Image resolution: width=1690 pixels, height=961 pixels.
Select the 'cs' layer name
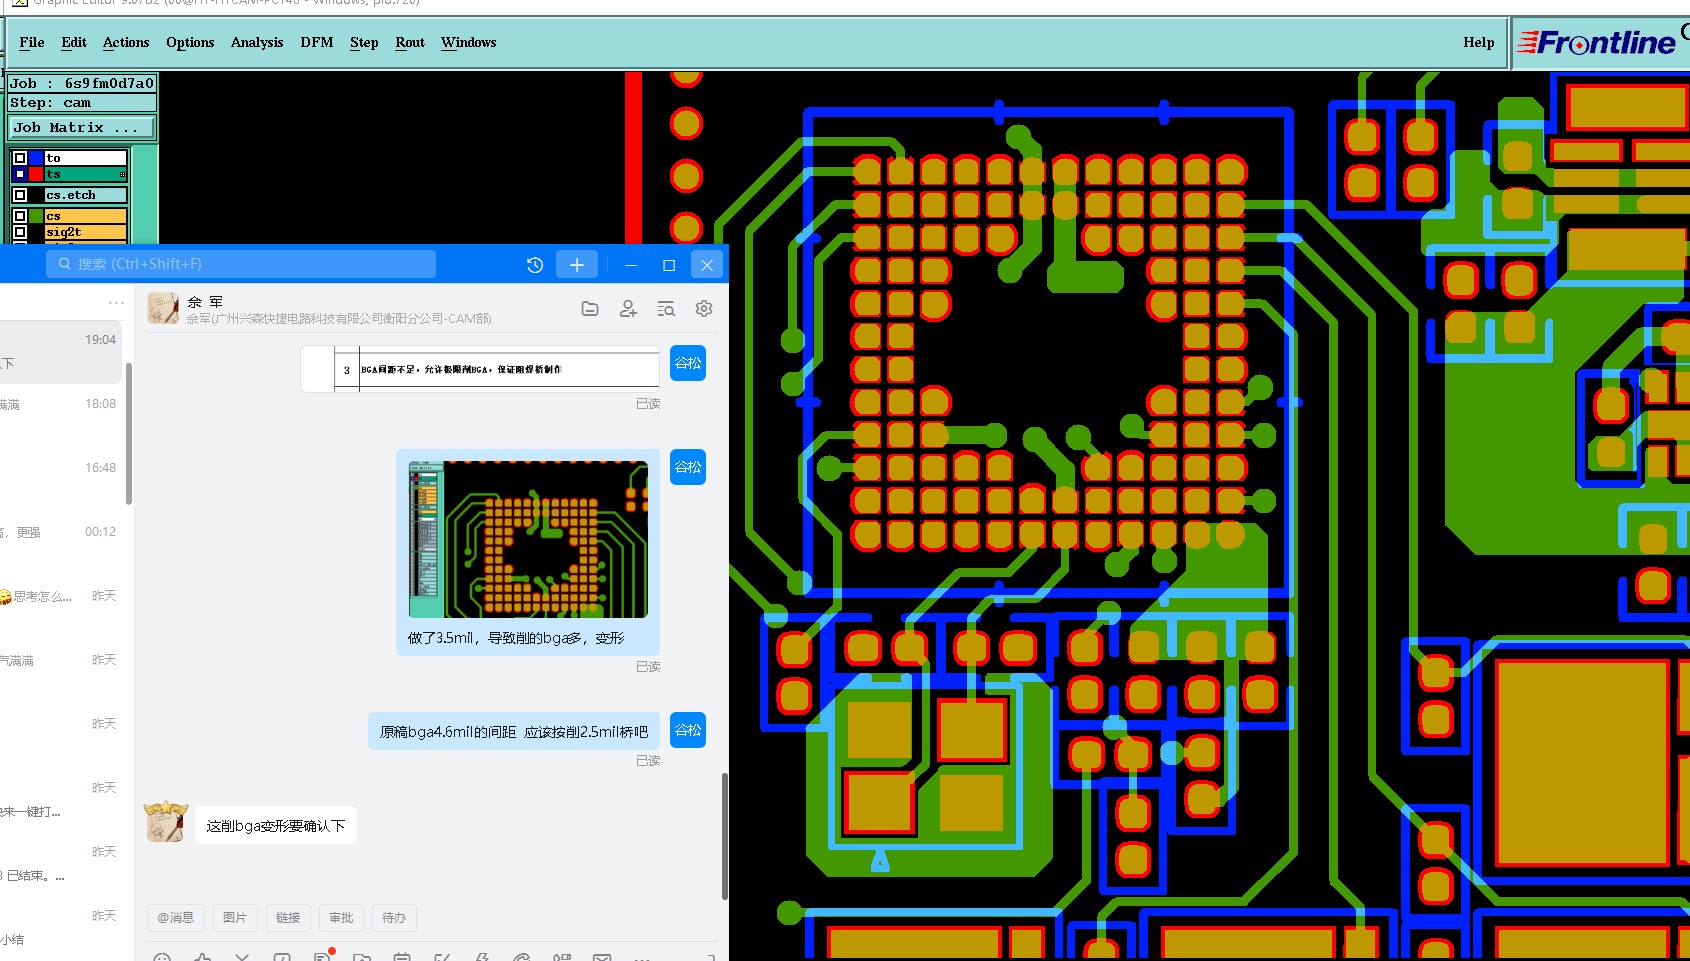coord(86,216)
